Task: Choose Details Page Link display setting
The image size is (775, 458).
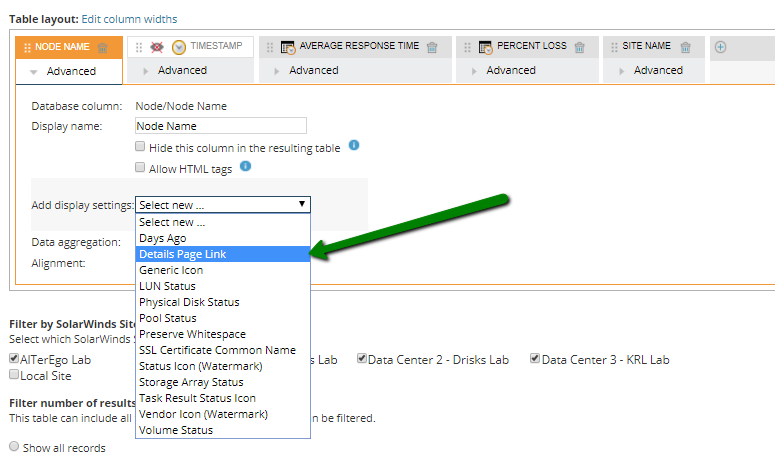Action: [x=223, y=254]
